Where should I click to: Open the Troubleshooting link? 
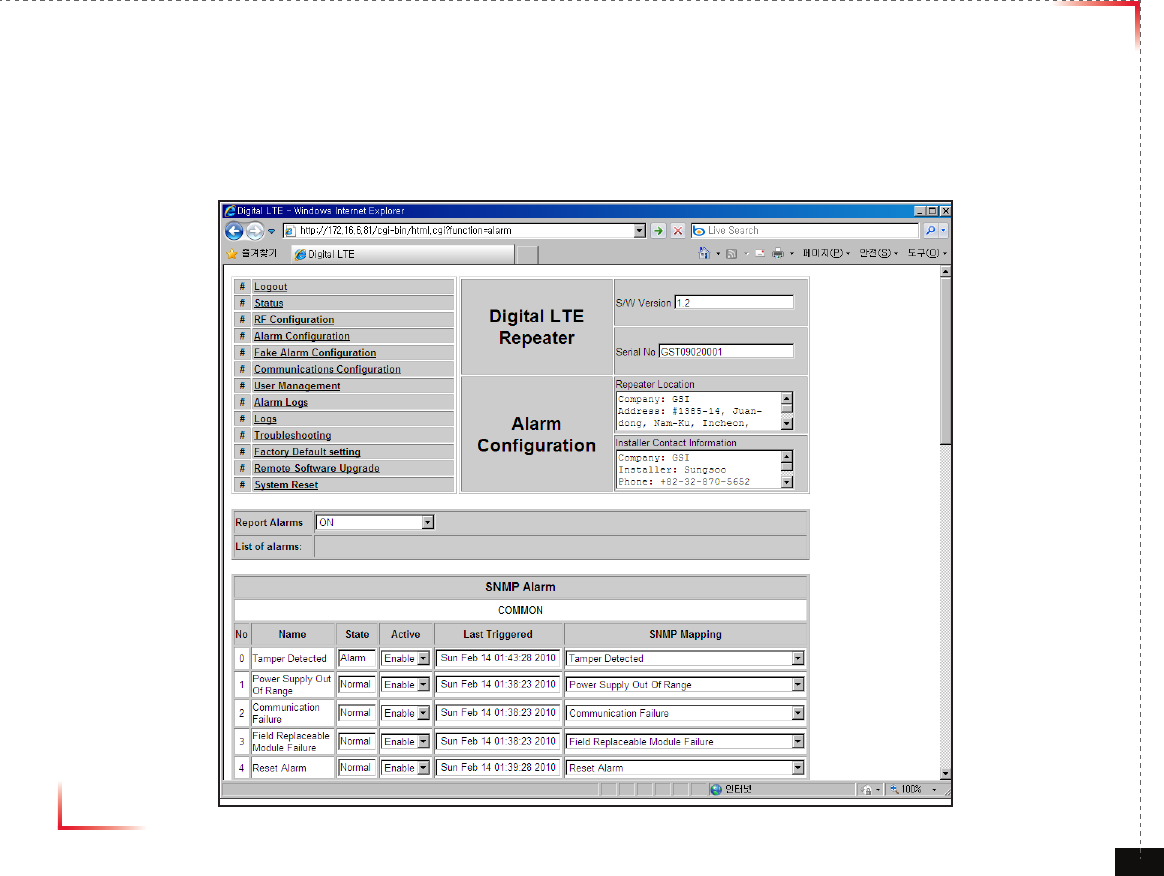292,435
